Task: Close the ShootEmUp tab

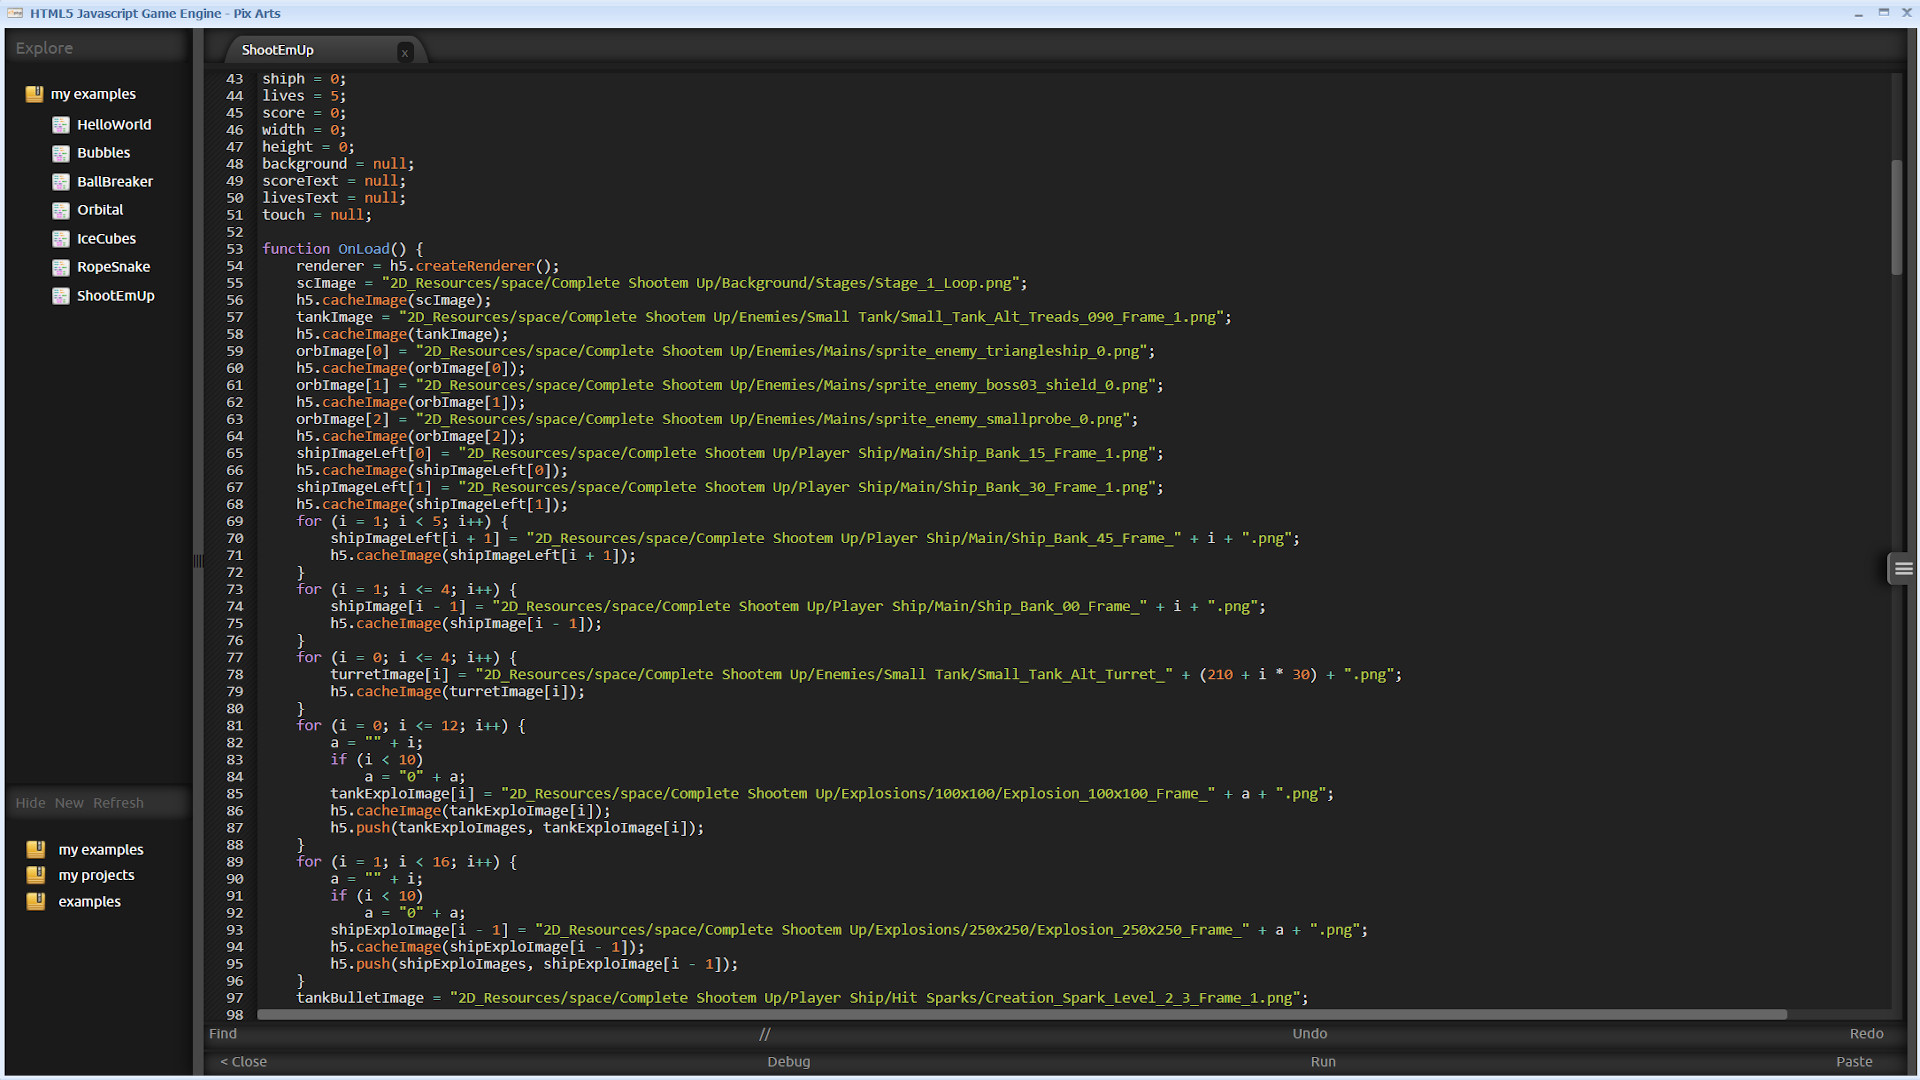Action: (x=405, y=52)
